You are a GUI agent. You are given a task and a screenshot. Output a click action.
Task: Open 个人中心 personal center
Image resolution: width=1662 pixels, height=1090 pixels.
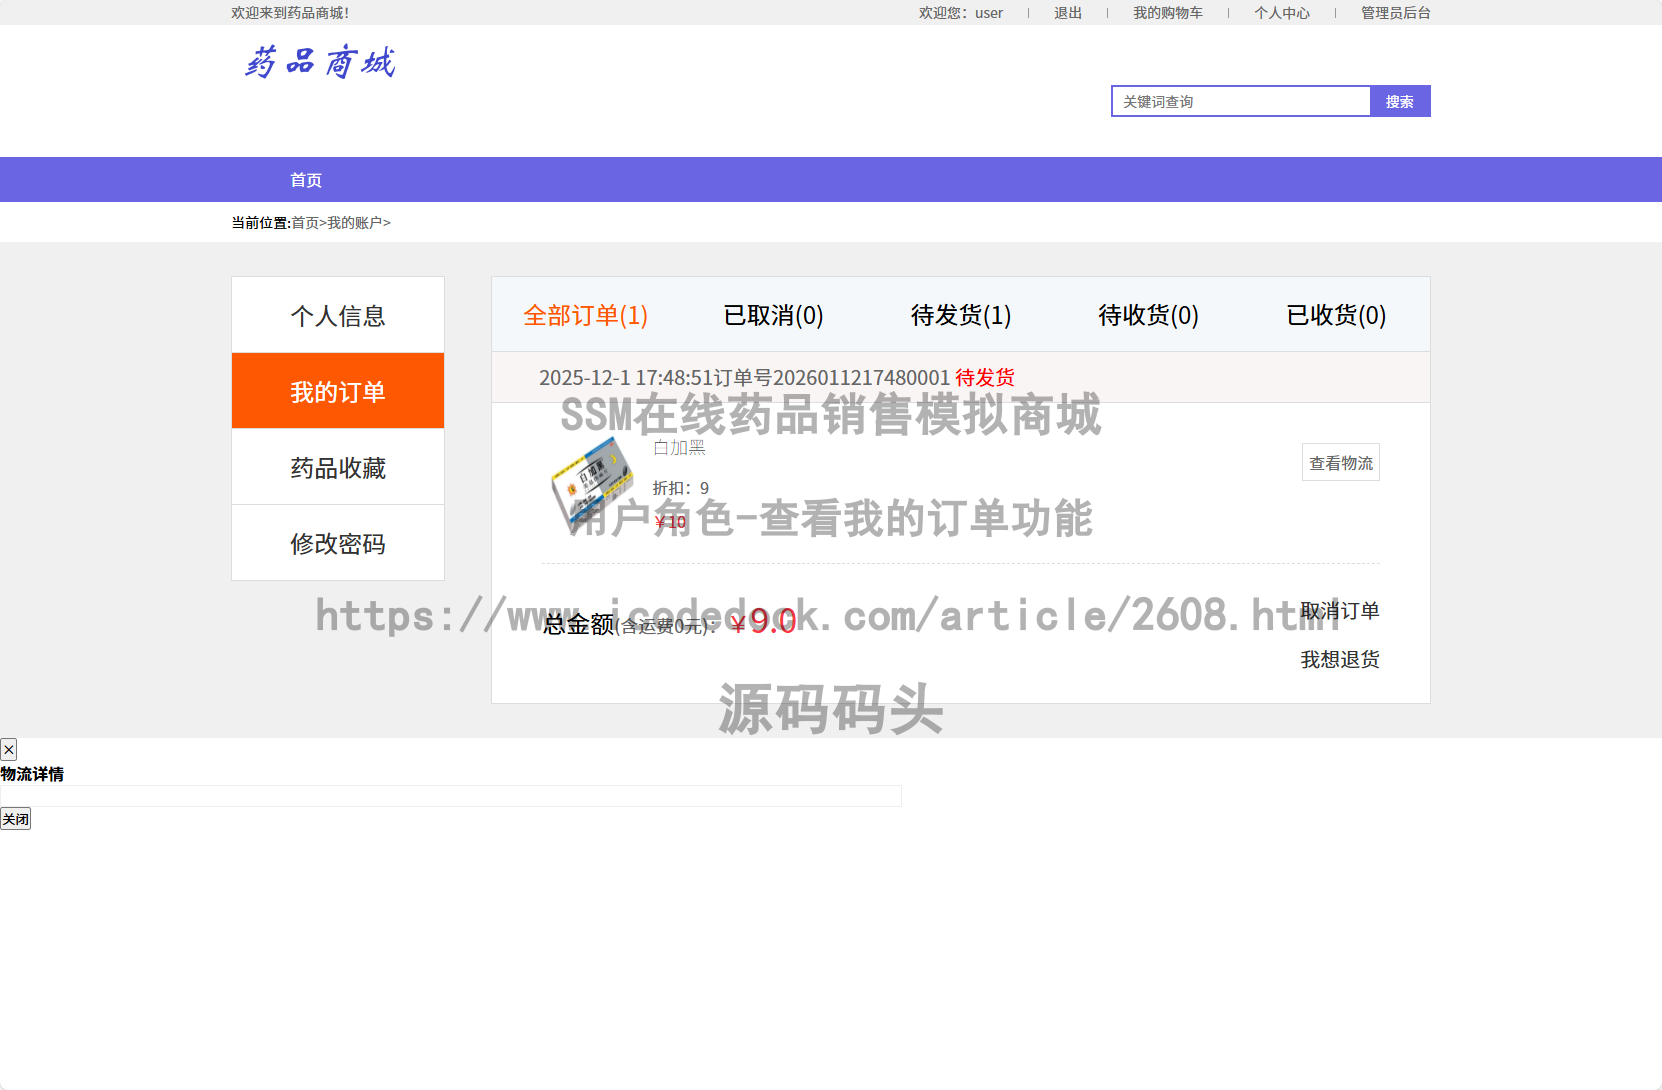[x=1283, y=12]
